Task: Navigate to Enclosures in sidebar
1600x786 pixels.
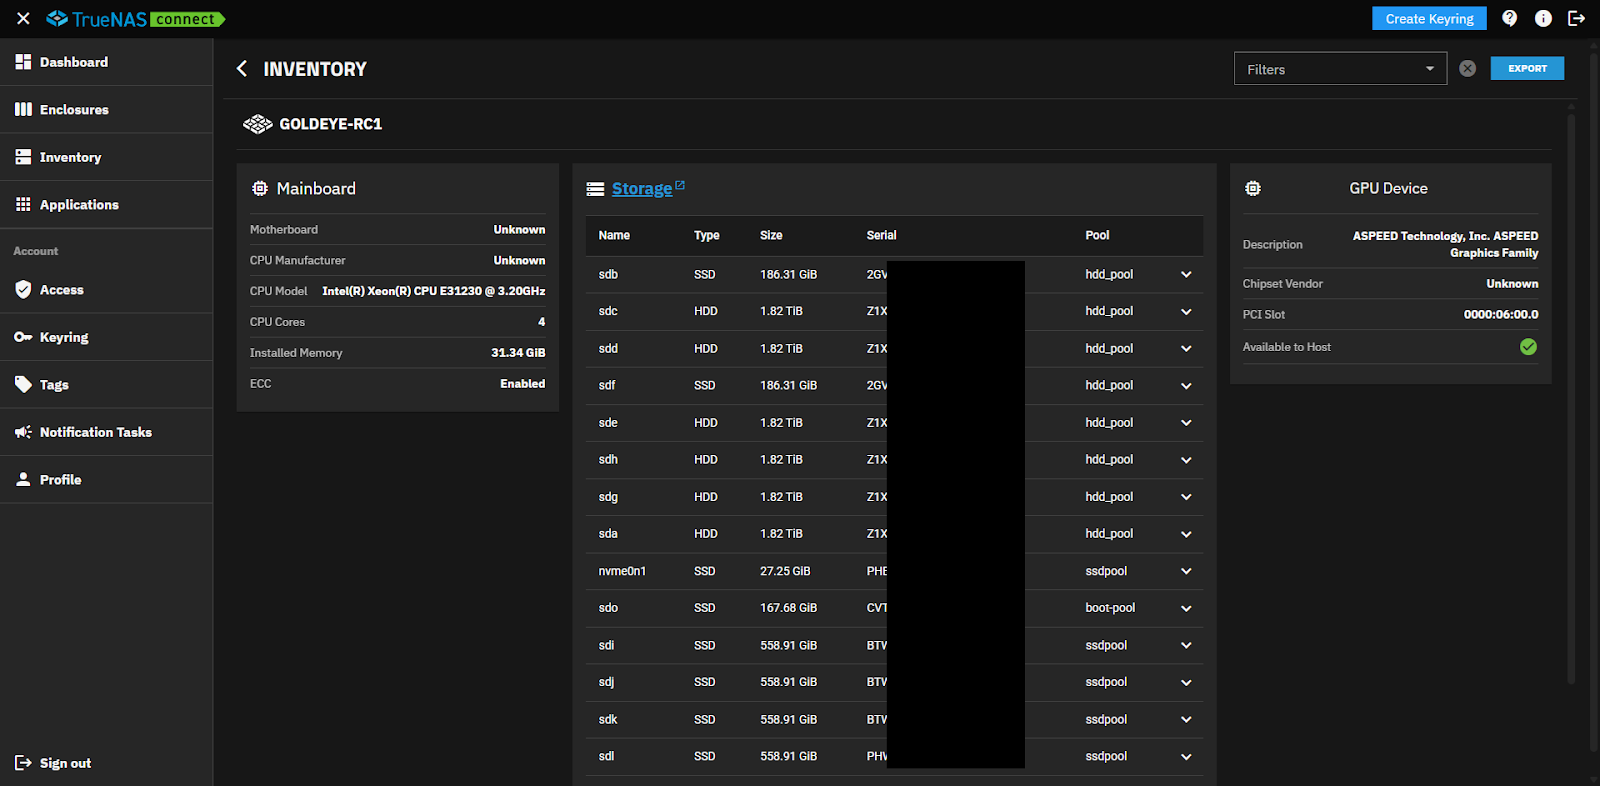Action: [x=74, y=110]
